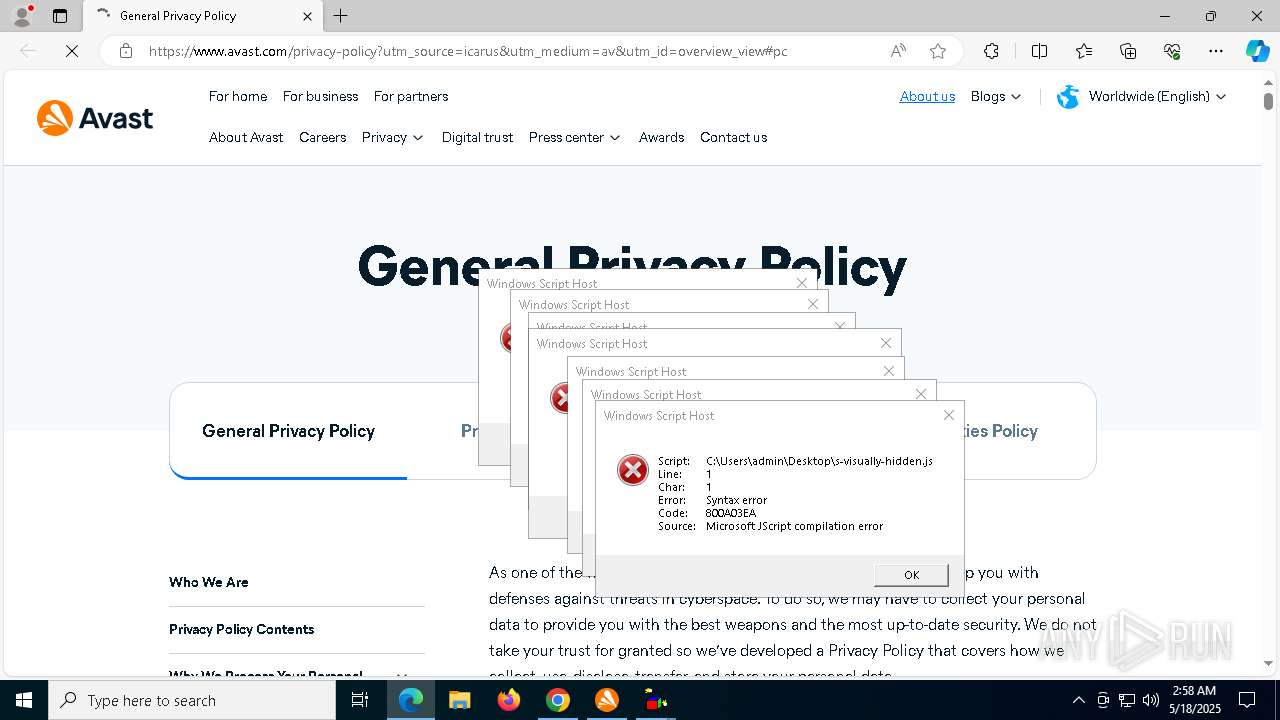Select the General Privacy Policy tab
Image resolution: width=1280 pixels, height=720 pixels.
288,431
